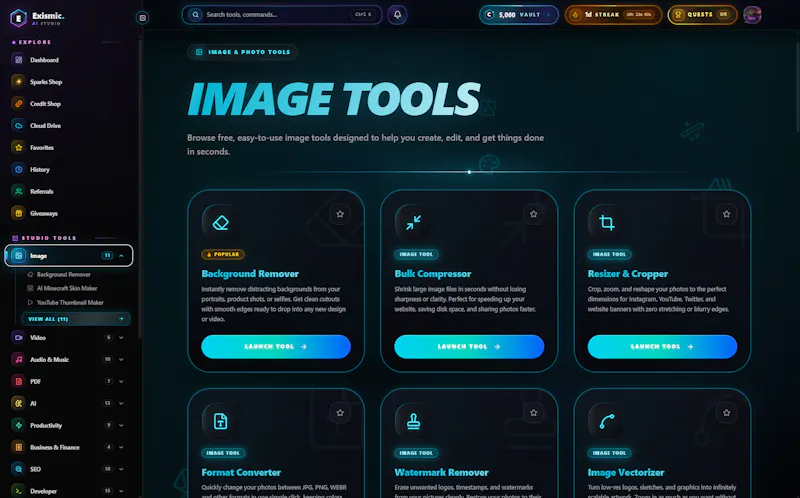Collapse the Image category chevron

coord(121,256)
